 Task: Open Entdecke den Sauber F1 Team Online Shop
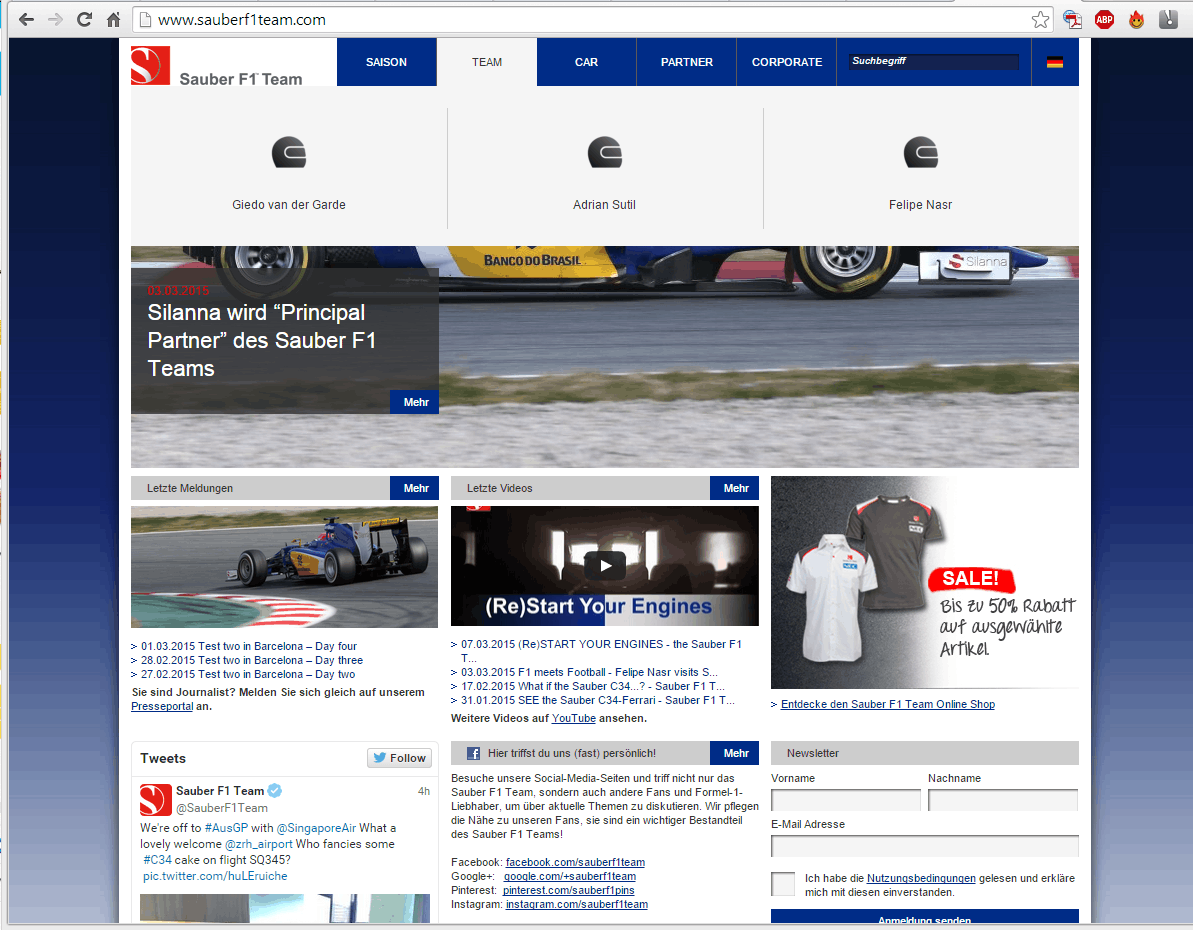tap(888, 704)
